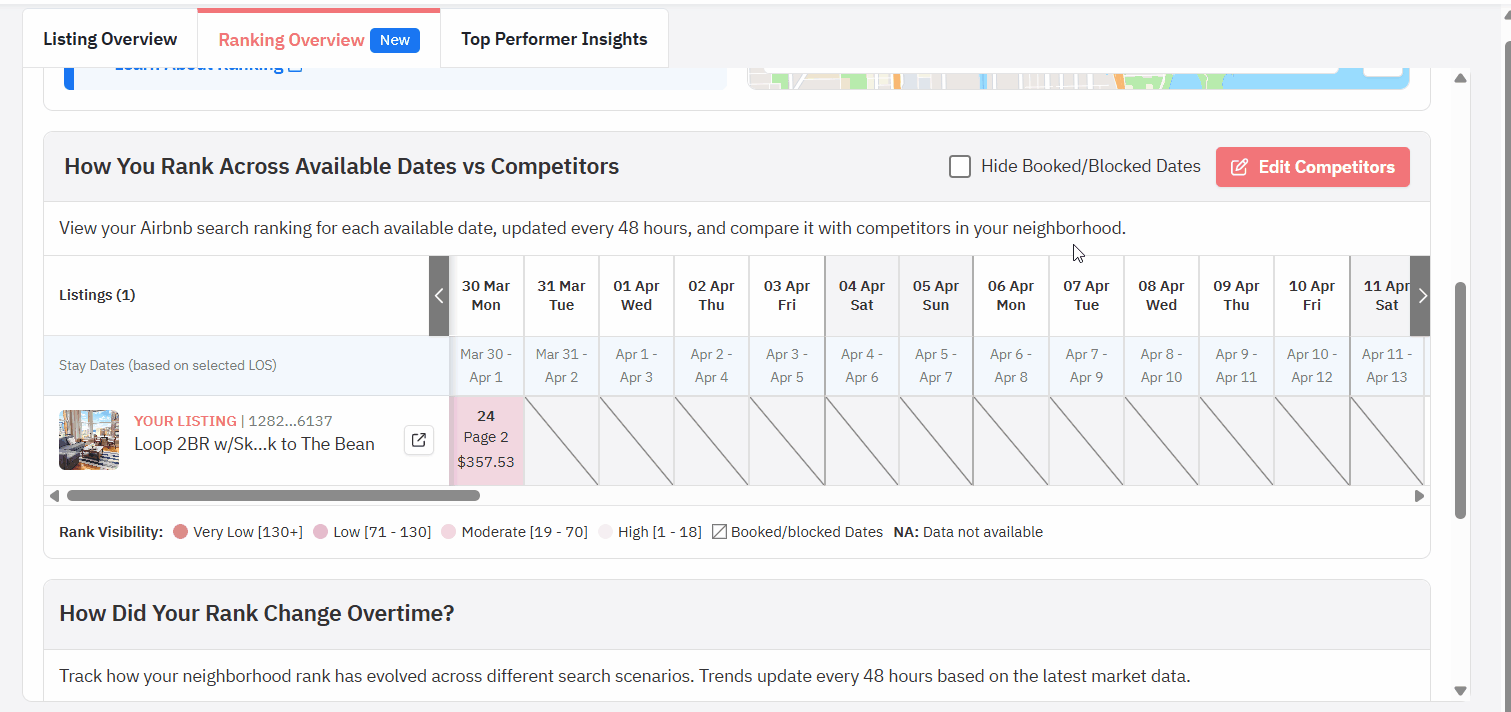Open Top Performer Insights tab
The width and height of the screenshot is (1511, 712).
(554, 40)
